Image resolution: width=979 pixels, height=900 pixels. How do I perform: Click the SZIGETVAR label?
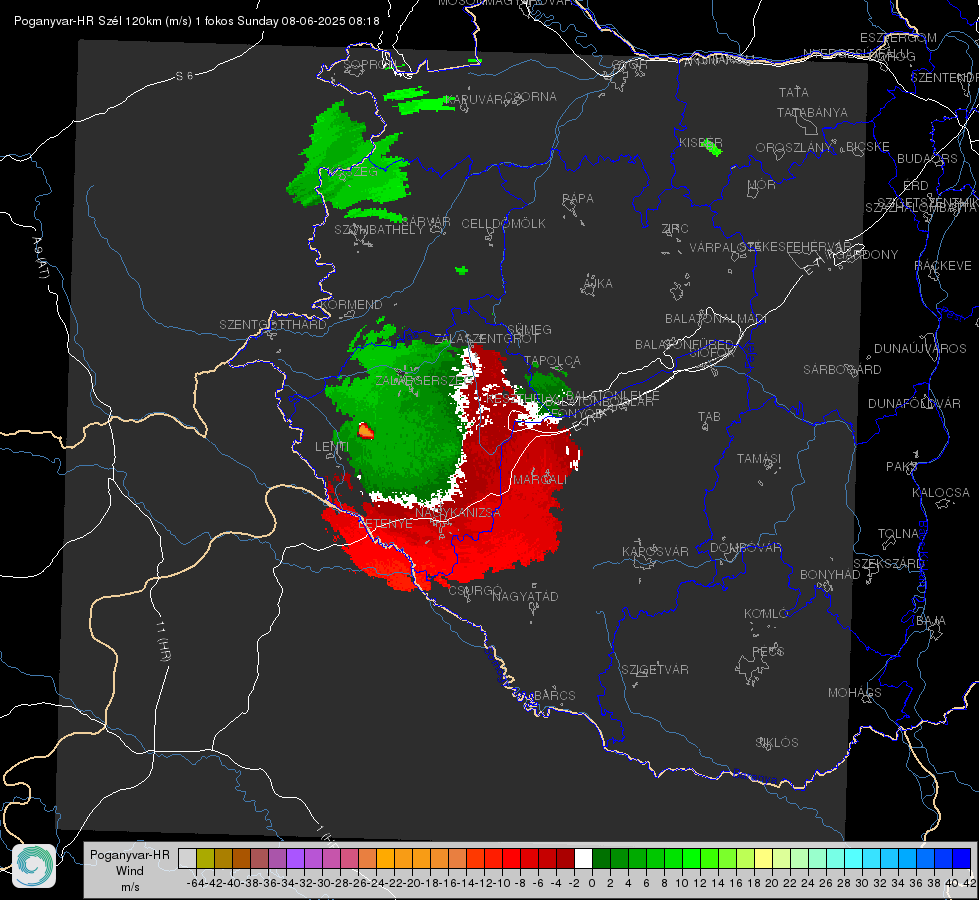click(654, 670)
